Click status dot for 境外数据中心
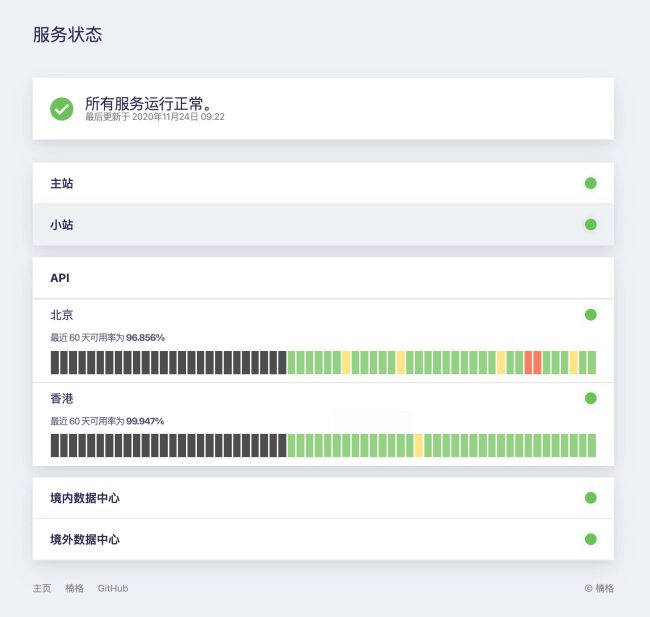The height and width of the screenshot is (617, 650). pos(590,539)
